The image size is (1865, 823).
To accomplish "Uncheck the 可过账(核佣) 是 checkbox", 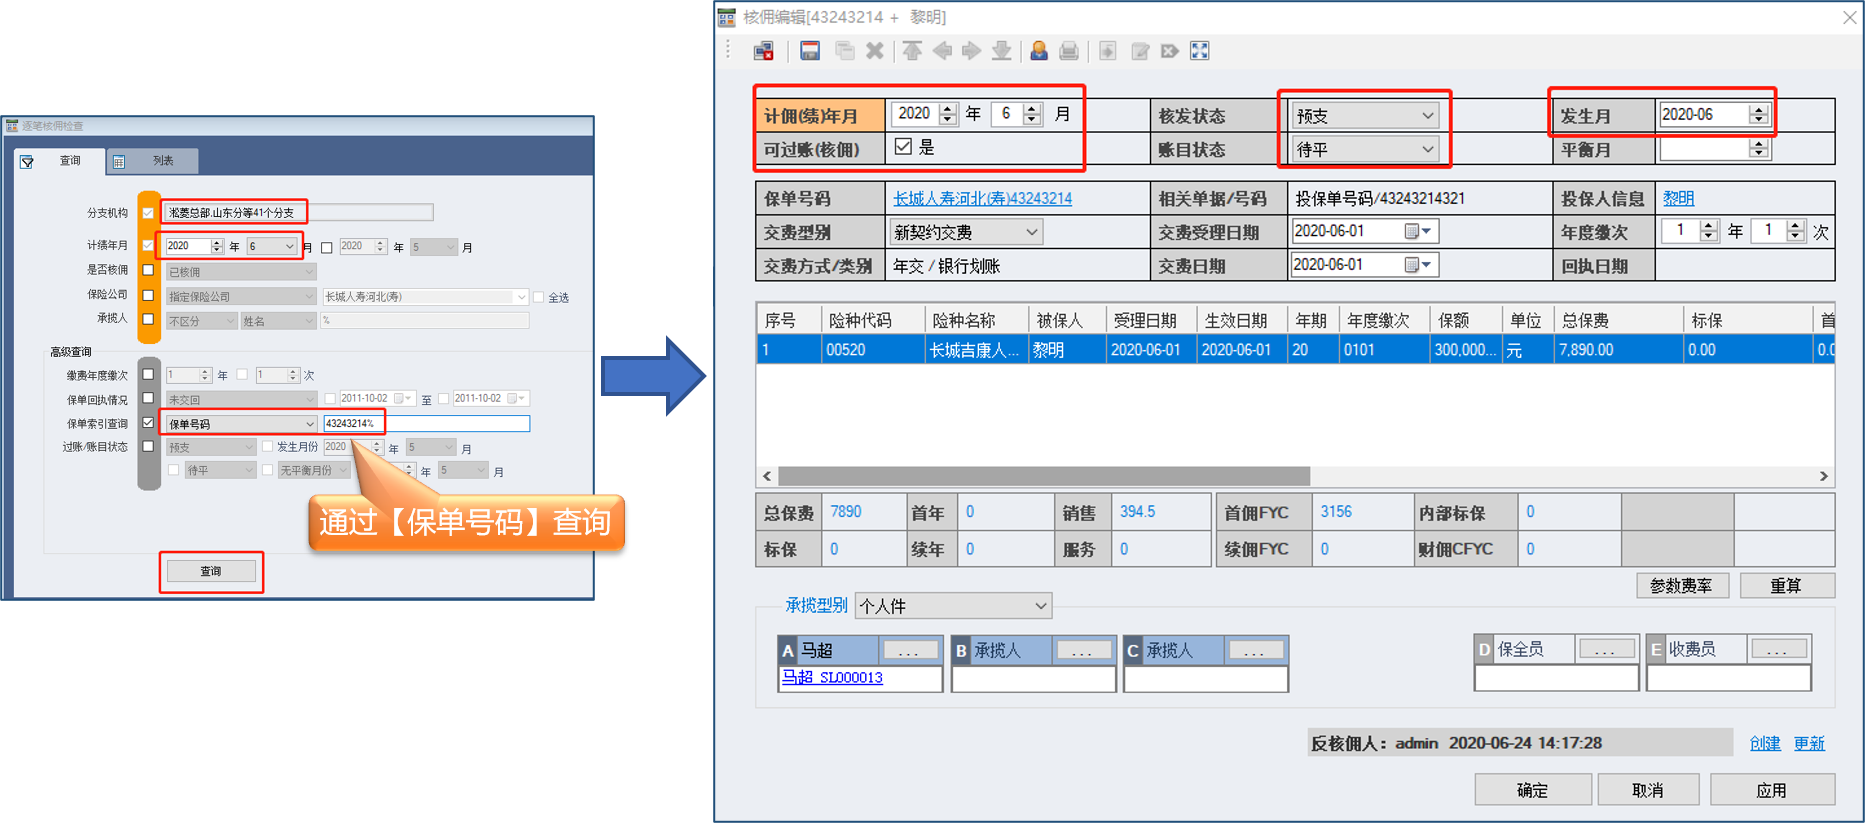I will 904,147.
